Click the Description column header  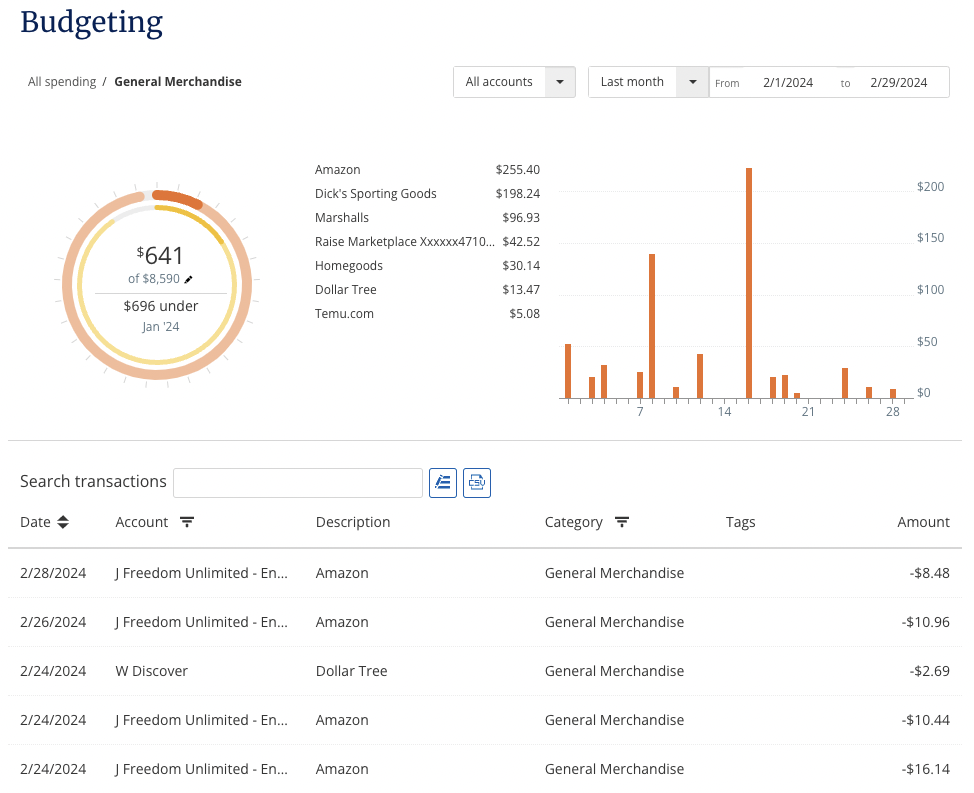click(x=353, y=522)
